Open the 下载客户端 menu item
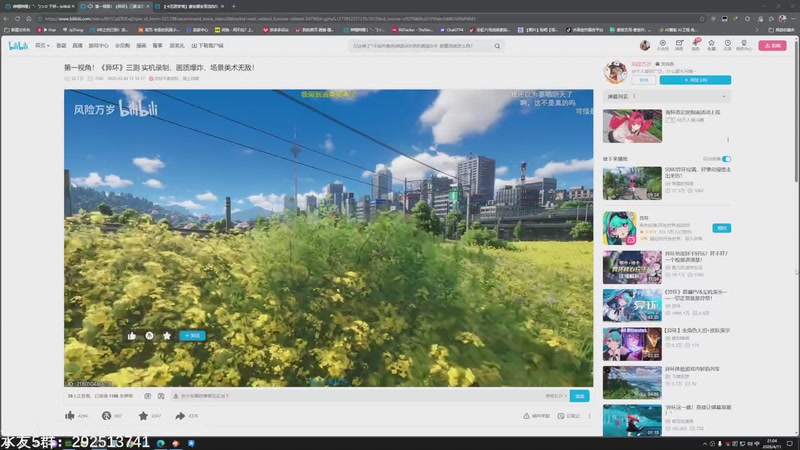Viewport: 800px width, 450px height. click(x=208, y=45)
